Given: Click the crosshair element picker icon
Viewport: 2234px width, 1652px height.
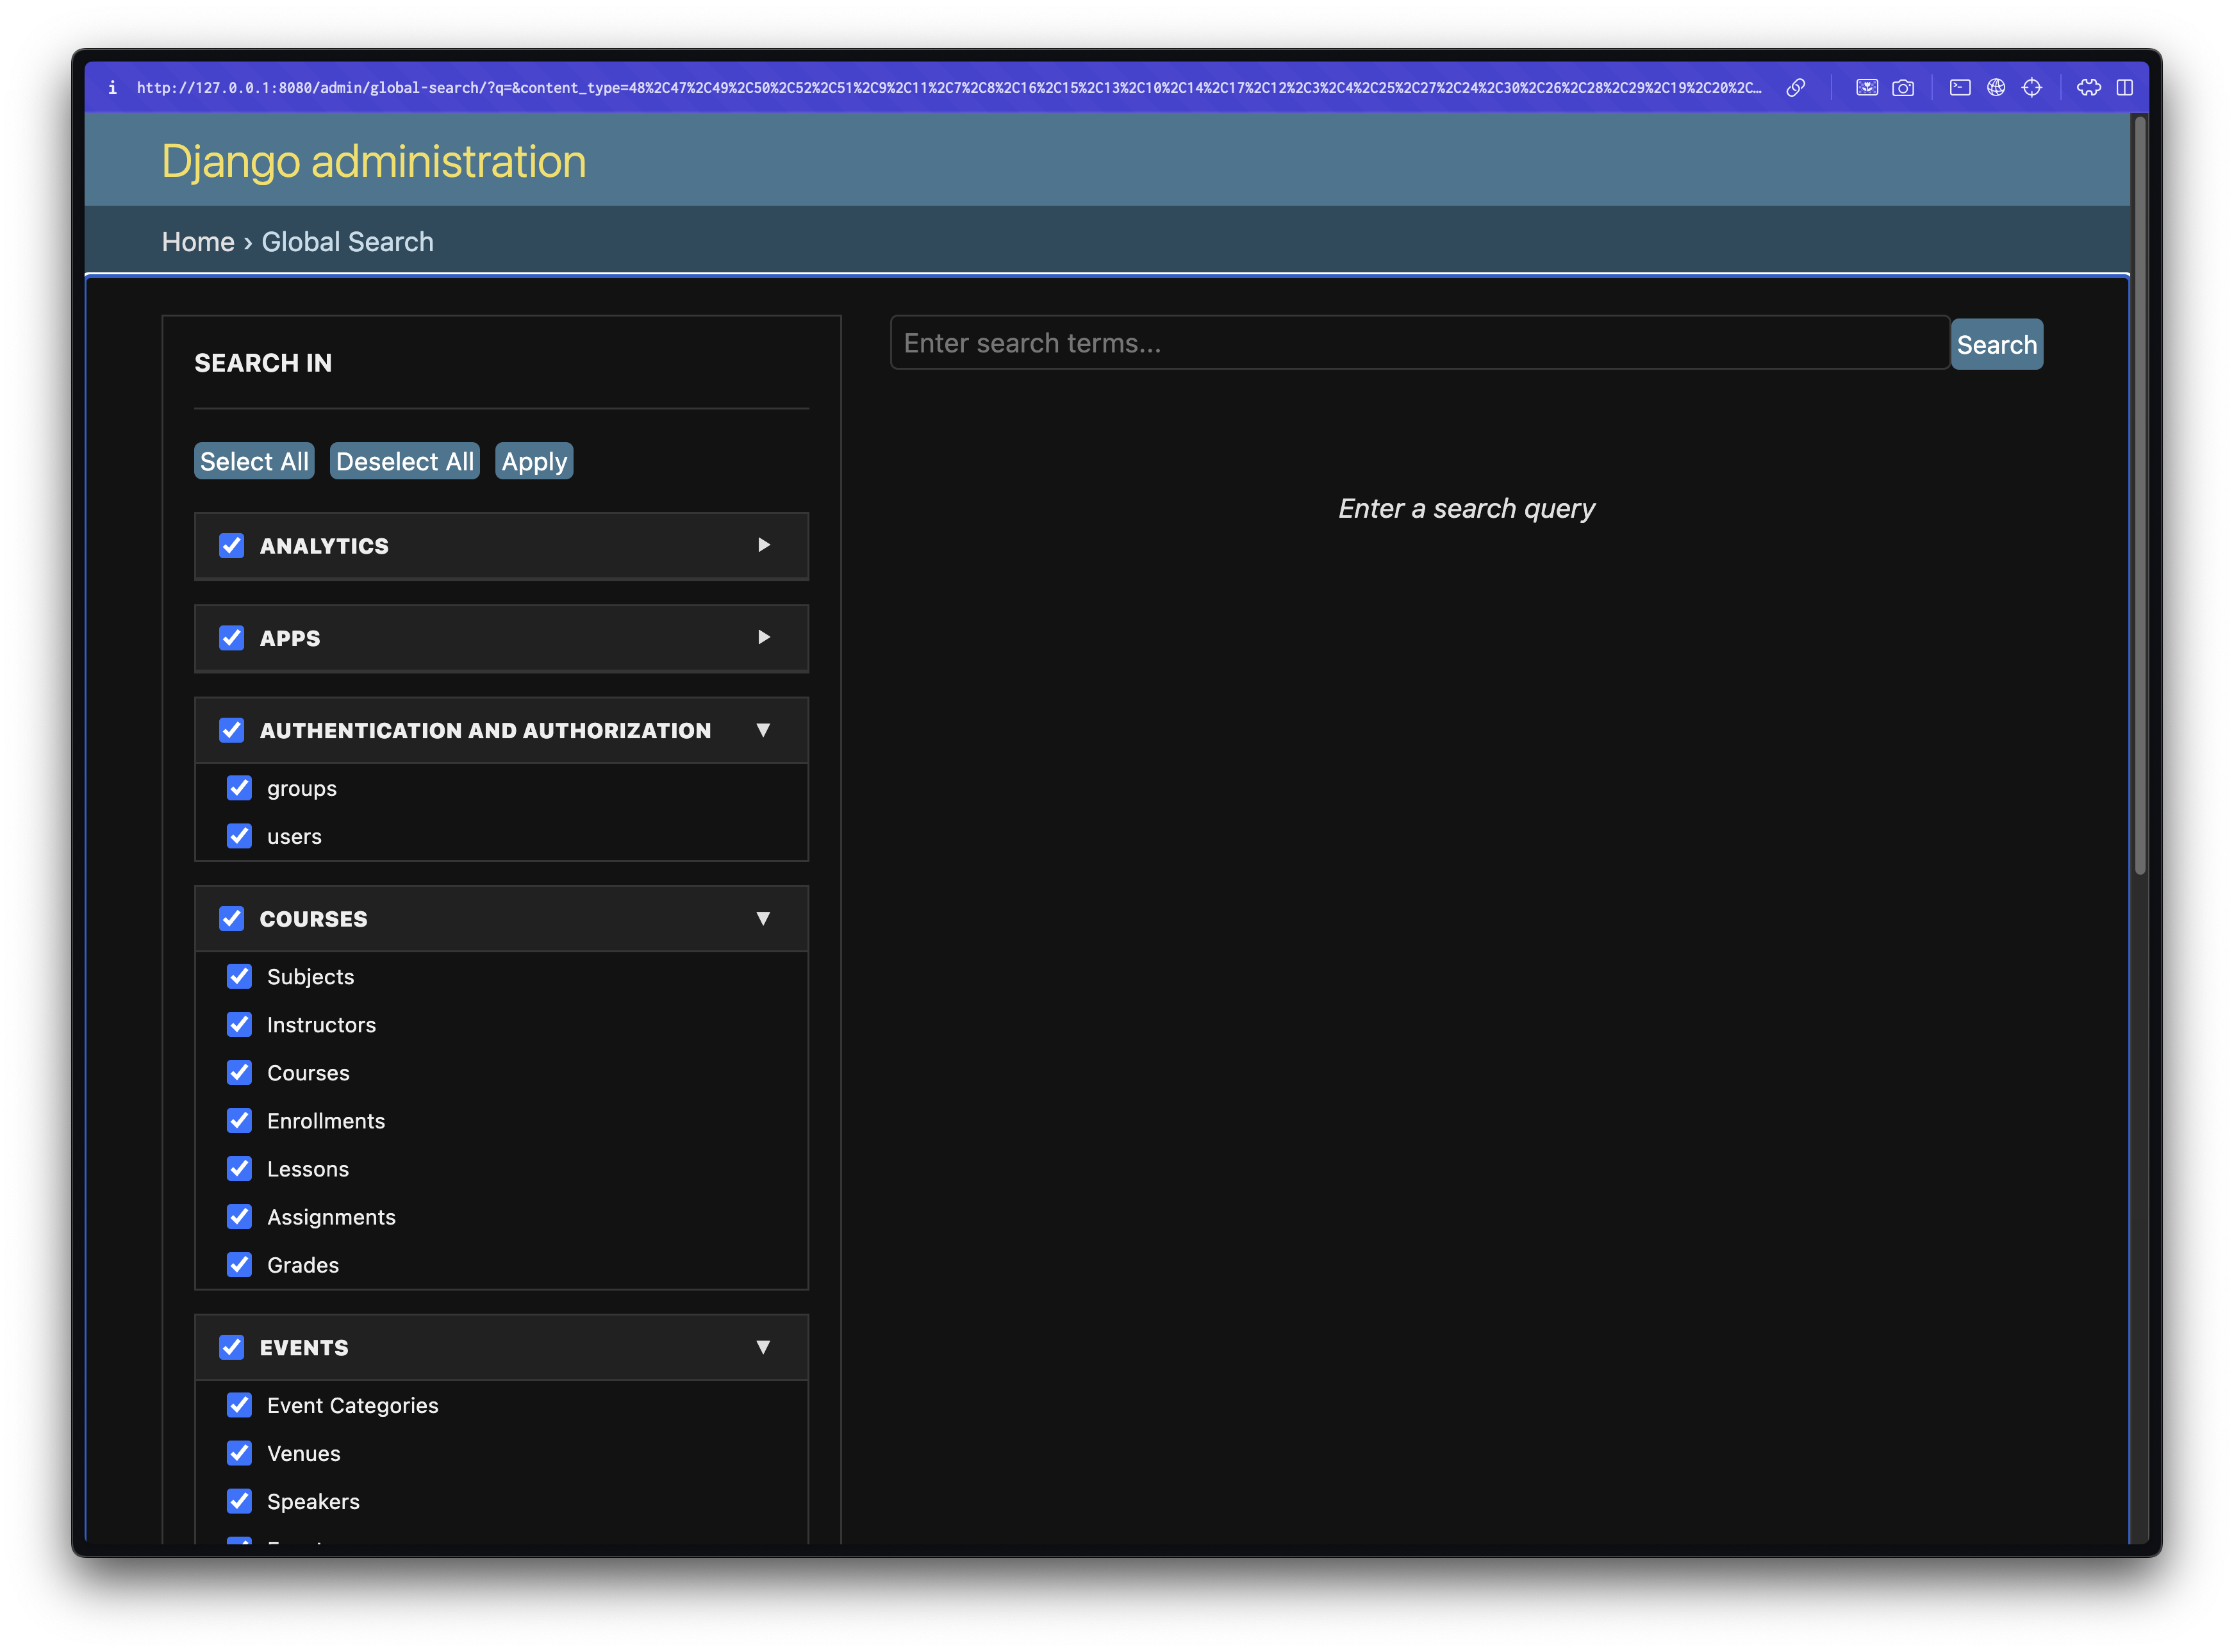Looking at the screenshot, I should point(2031,88).
